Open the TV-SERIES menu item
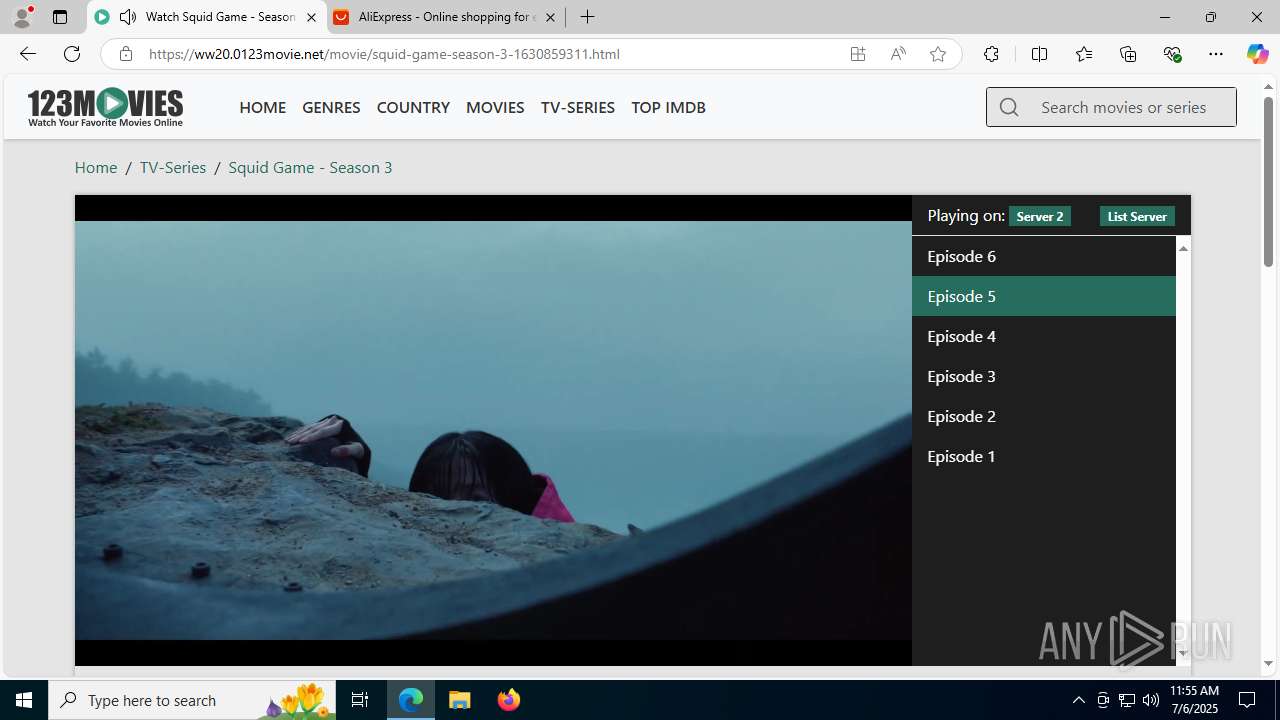 578,107
